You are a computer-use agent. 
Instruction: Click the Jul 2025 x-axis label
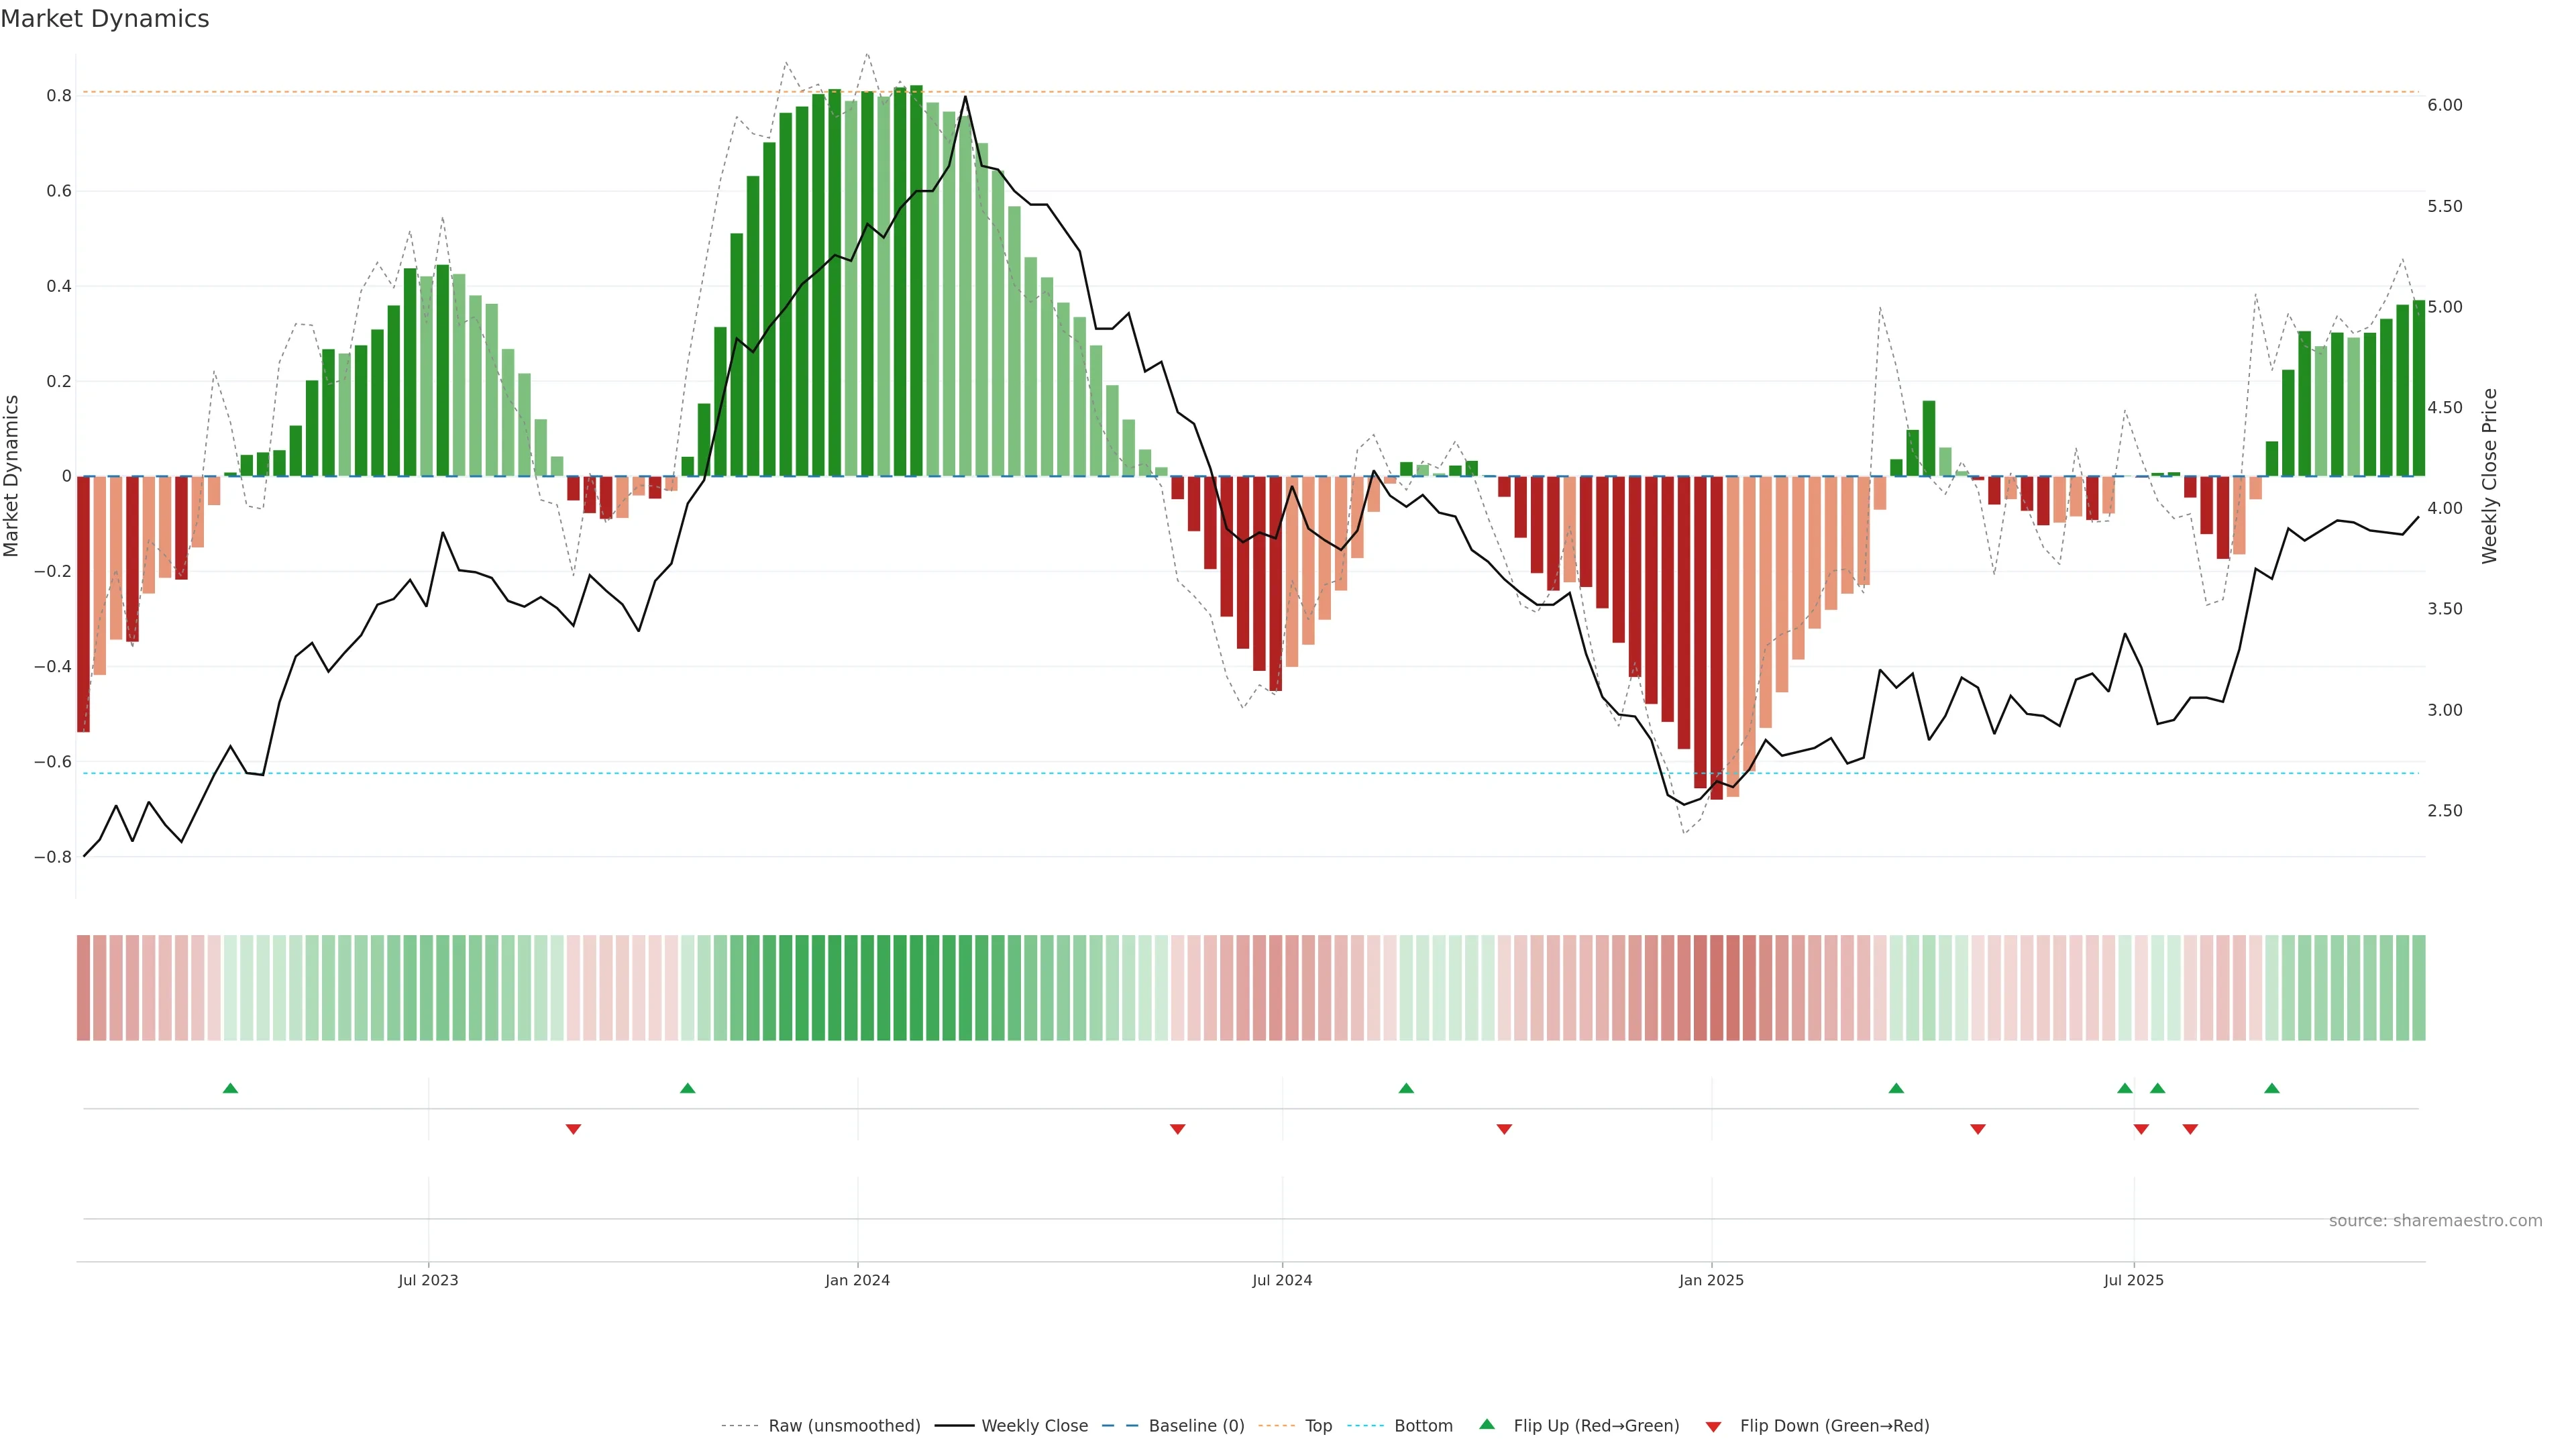click(2133, 1280)
